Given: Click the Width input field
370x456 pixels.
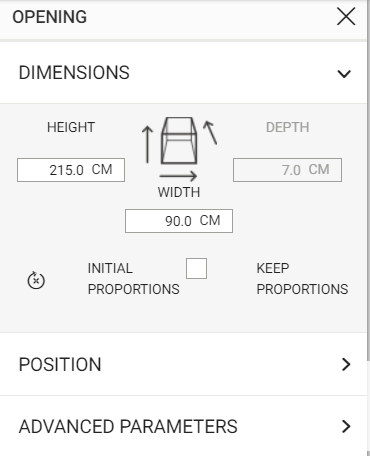Looking at the screenshot, I should pyautogui.click(x=179, y=221).
